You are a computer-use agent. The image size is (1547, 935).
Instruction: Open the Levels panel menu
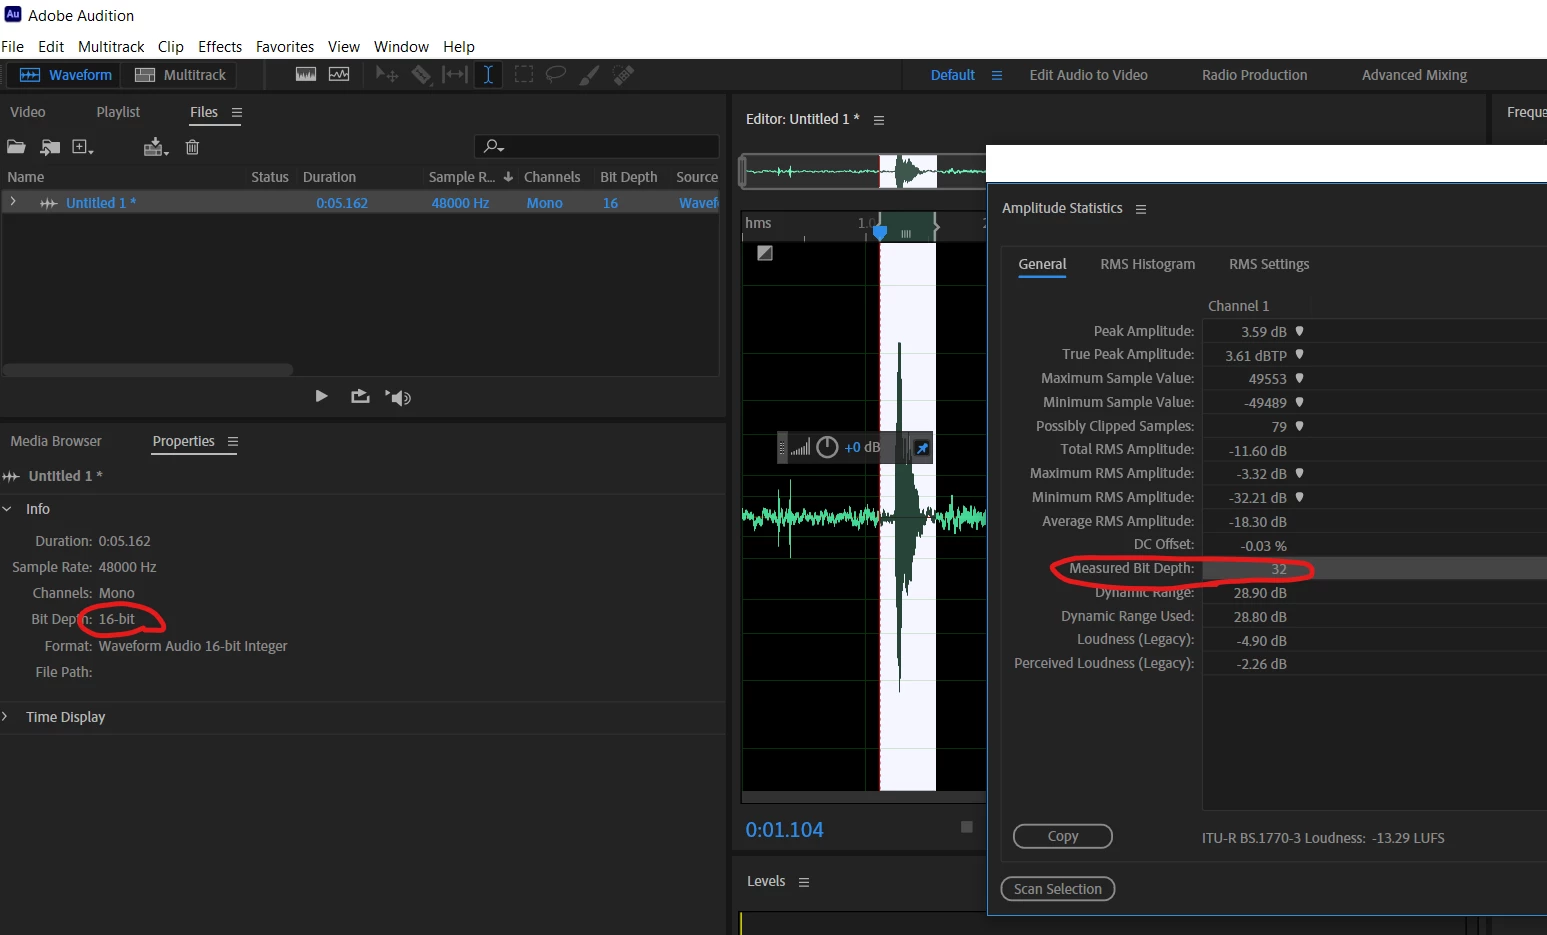click(804, 882)
